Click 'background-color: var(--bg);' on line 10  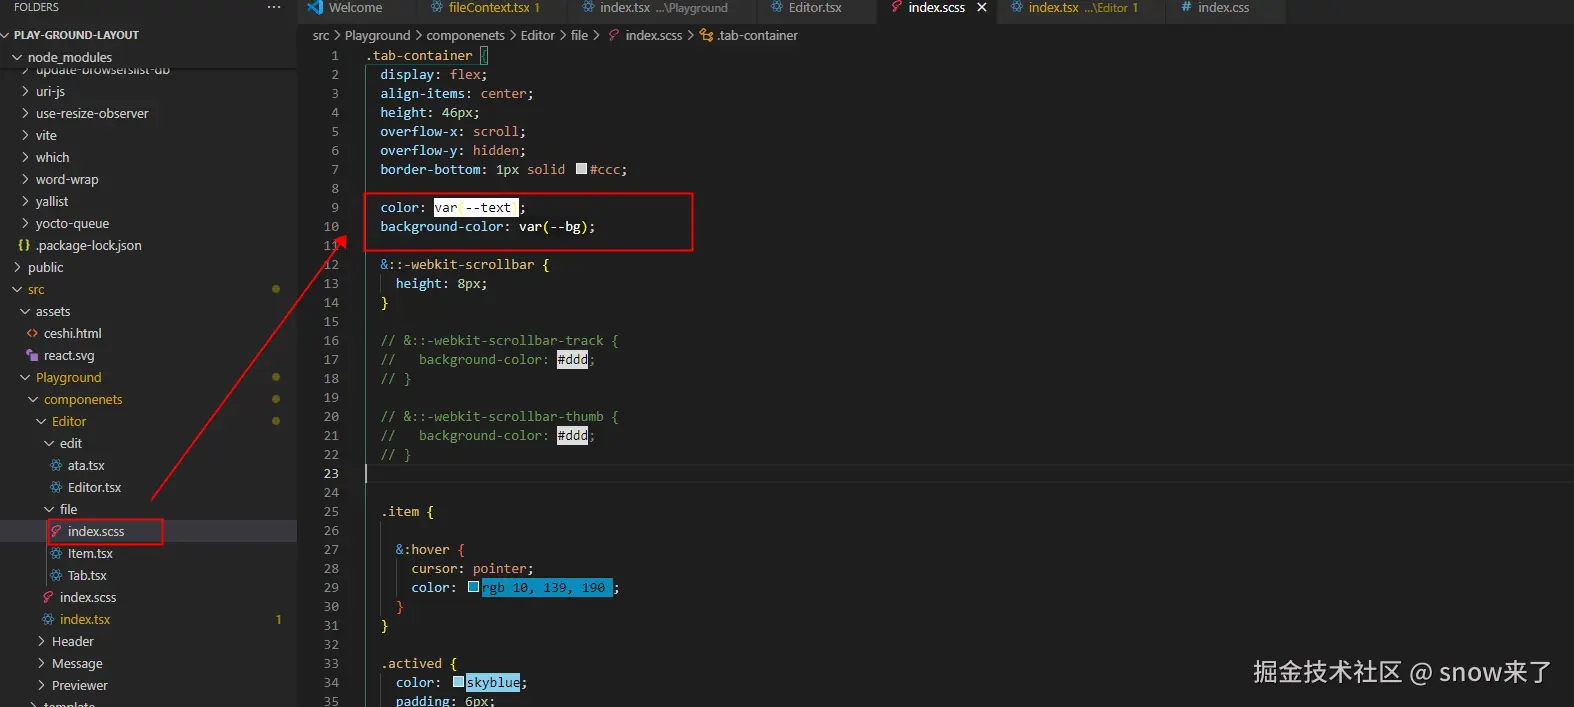(487, 226)
